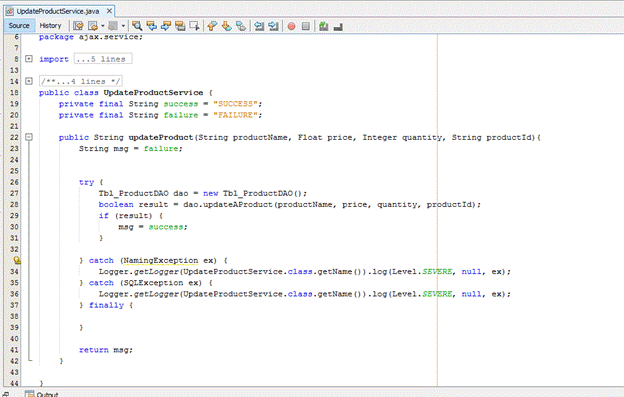
Task: Click the "SUCCESS" string literal
Action: [235, 103]
